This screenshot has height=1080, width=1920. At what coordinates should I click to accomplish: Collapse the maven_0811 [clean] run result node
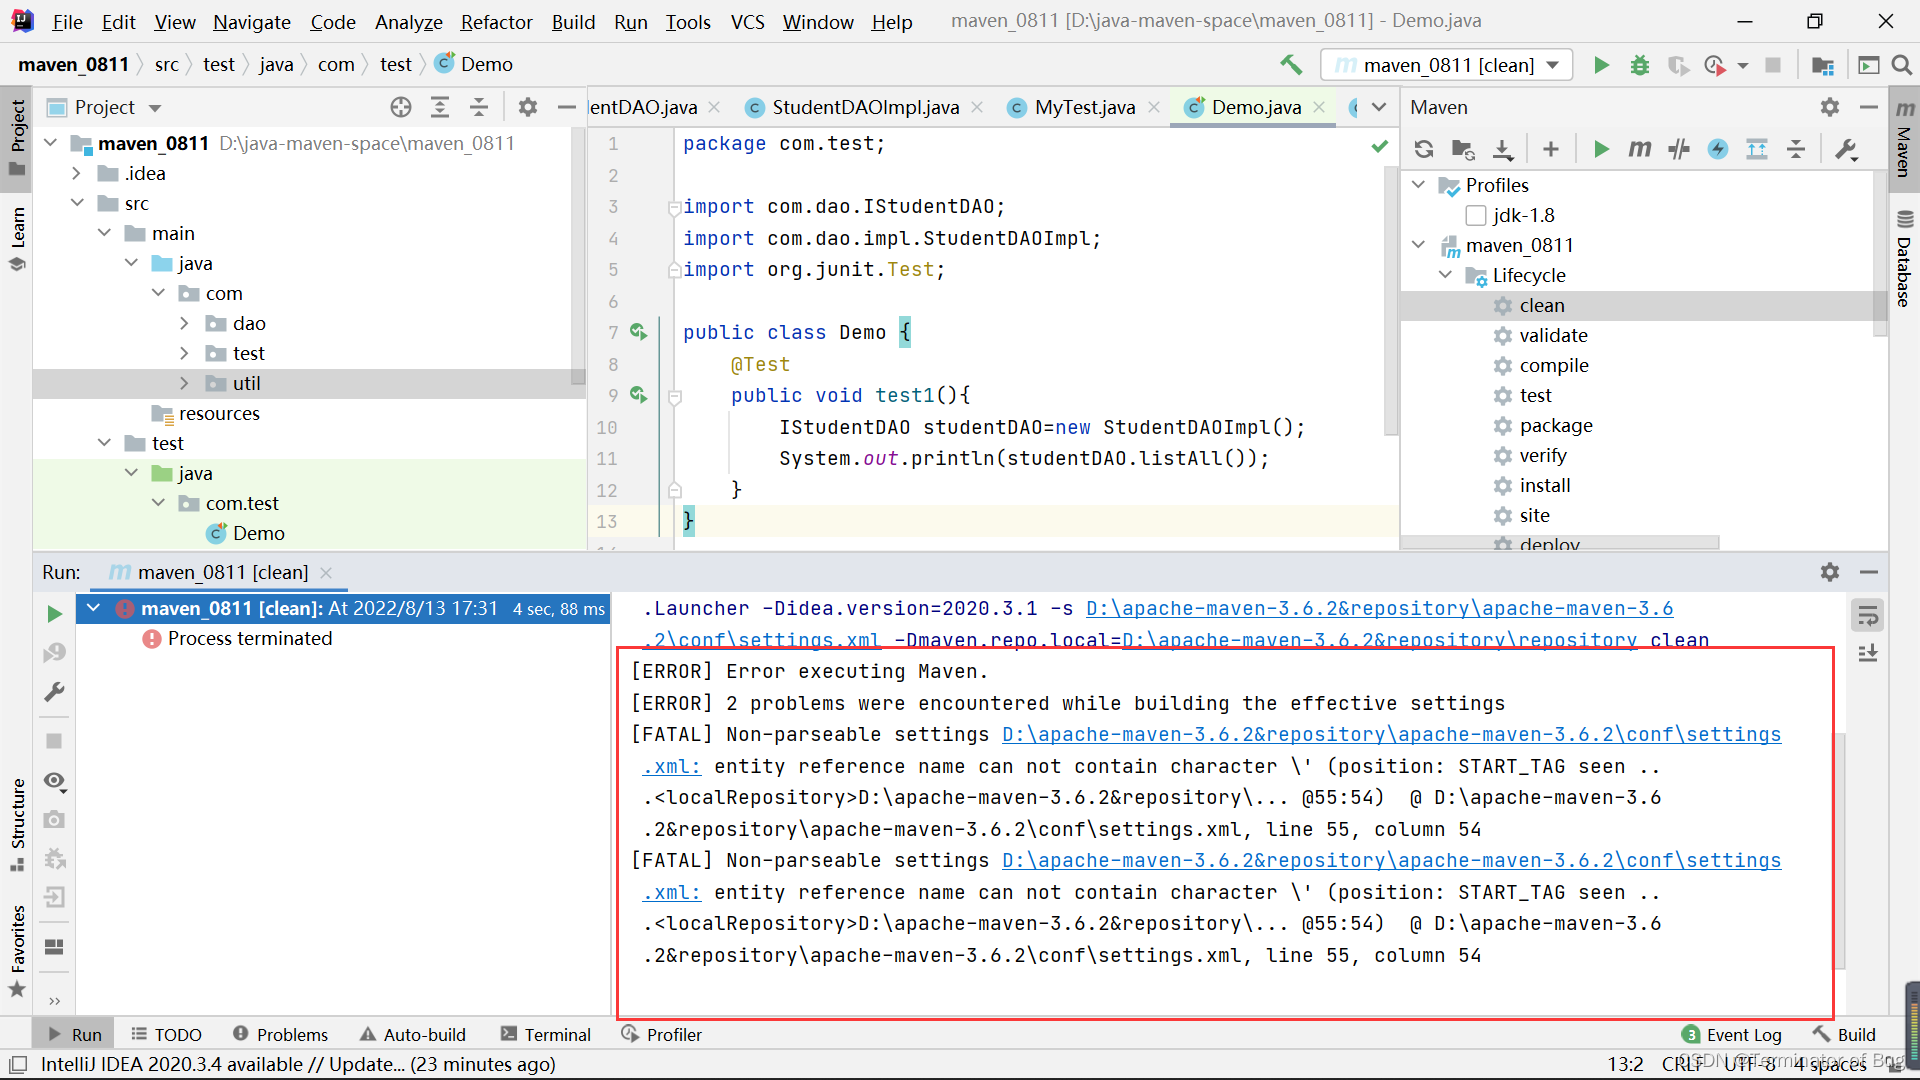point(93,608)
